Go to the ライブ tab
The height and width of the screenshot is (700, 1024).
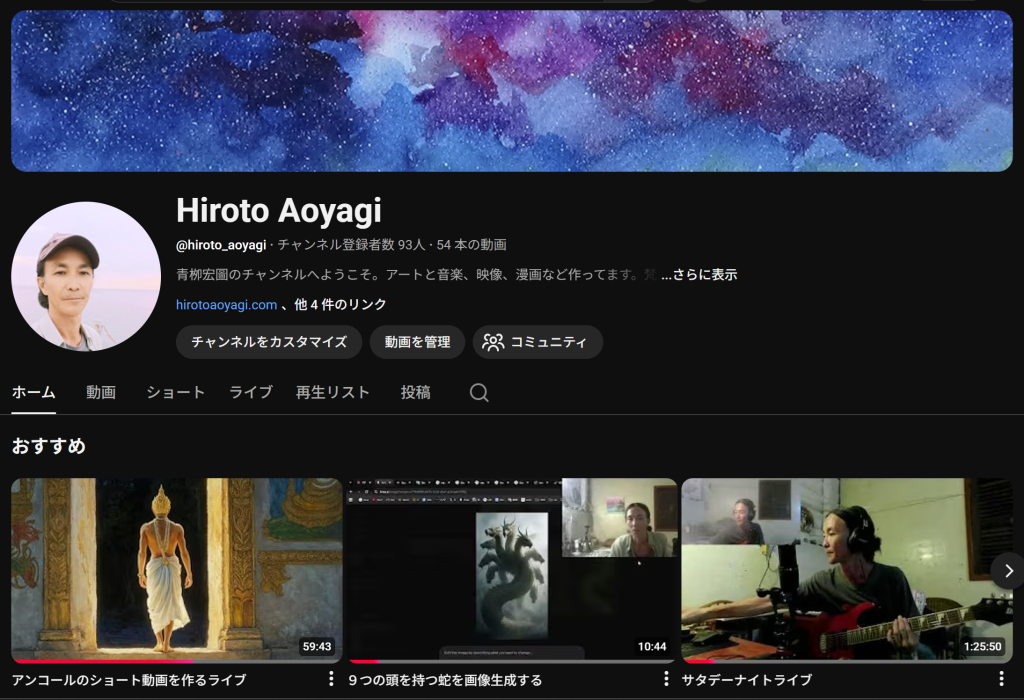tap(251, 393)
